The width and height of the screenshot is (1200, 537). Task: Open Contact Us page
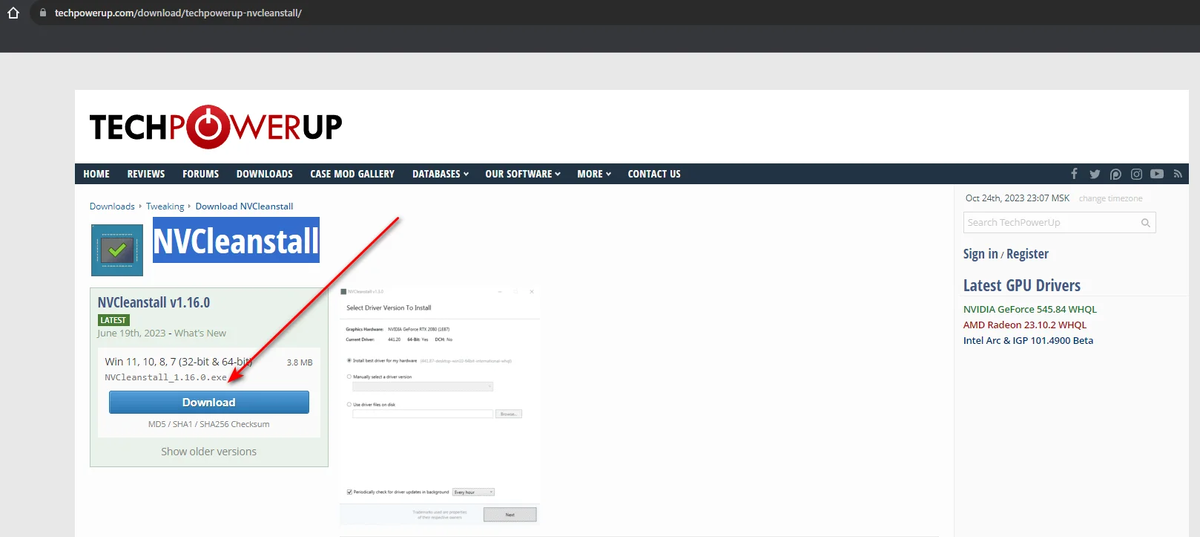pos(654,174)
